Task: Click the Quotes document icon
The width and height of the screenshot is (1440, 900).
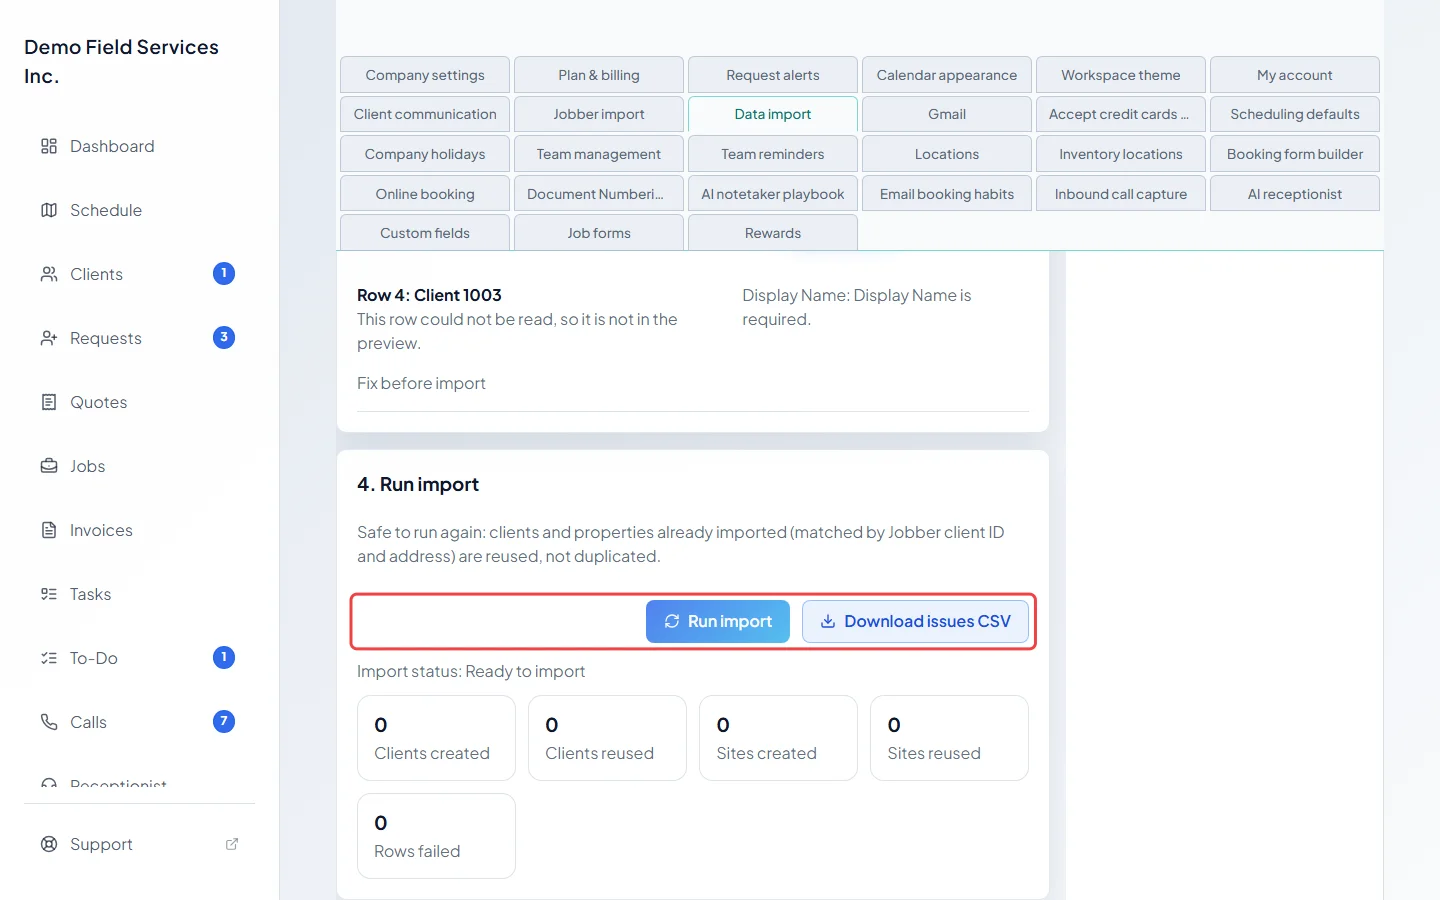Action: (49, 402)
